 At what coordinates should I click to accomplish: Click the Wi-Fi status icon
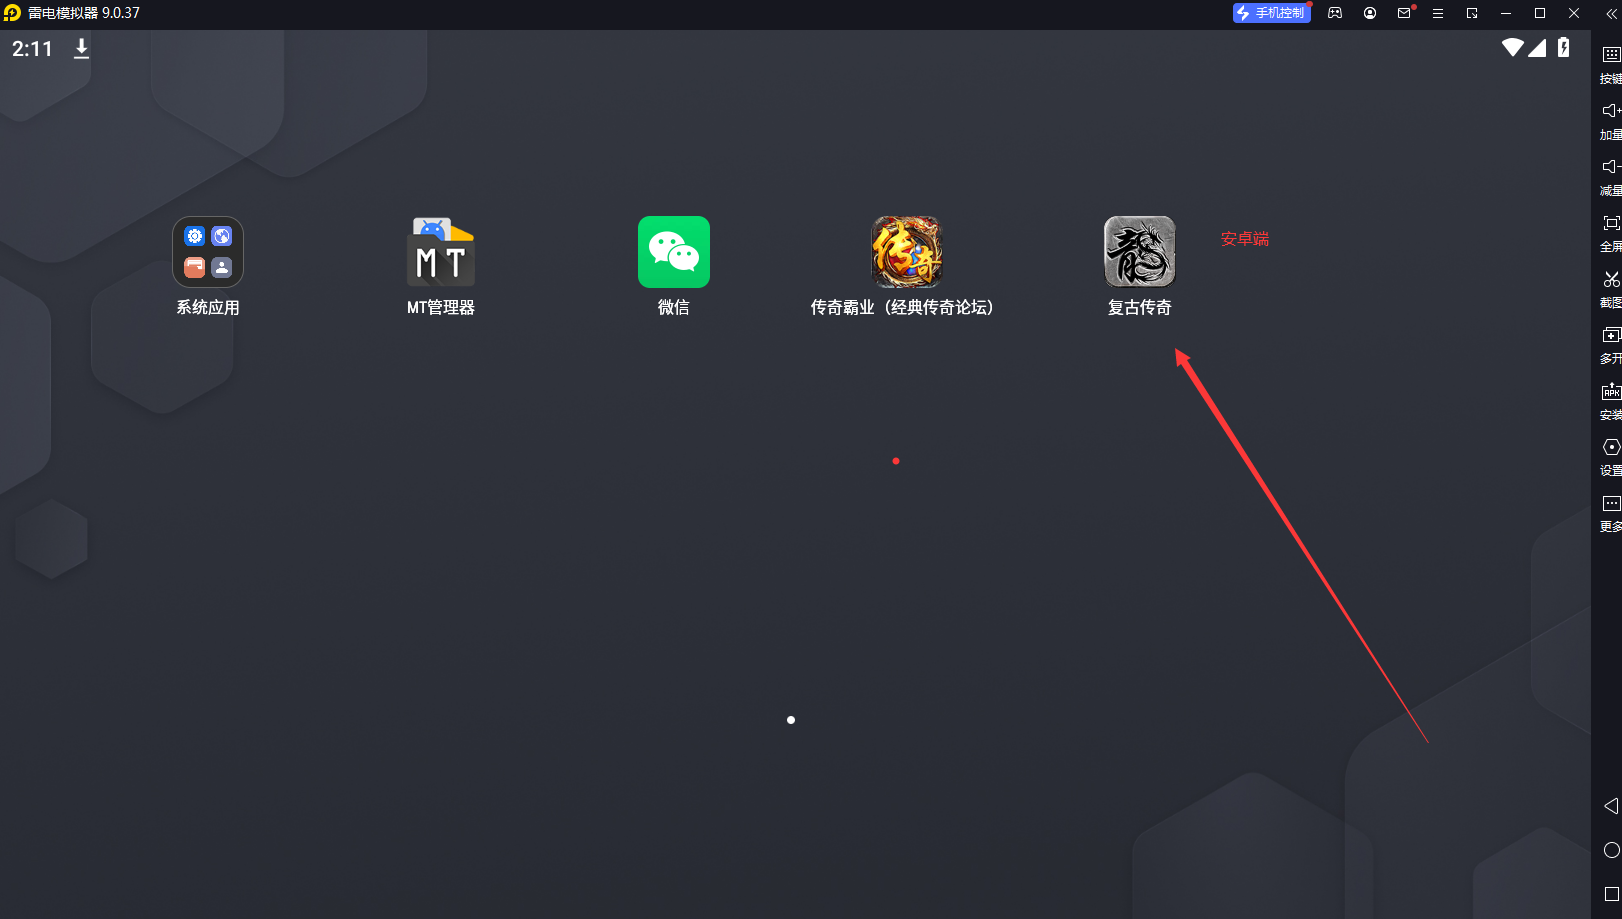1512,47
